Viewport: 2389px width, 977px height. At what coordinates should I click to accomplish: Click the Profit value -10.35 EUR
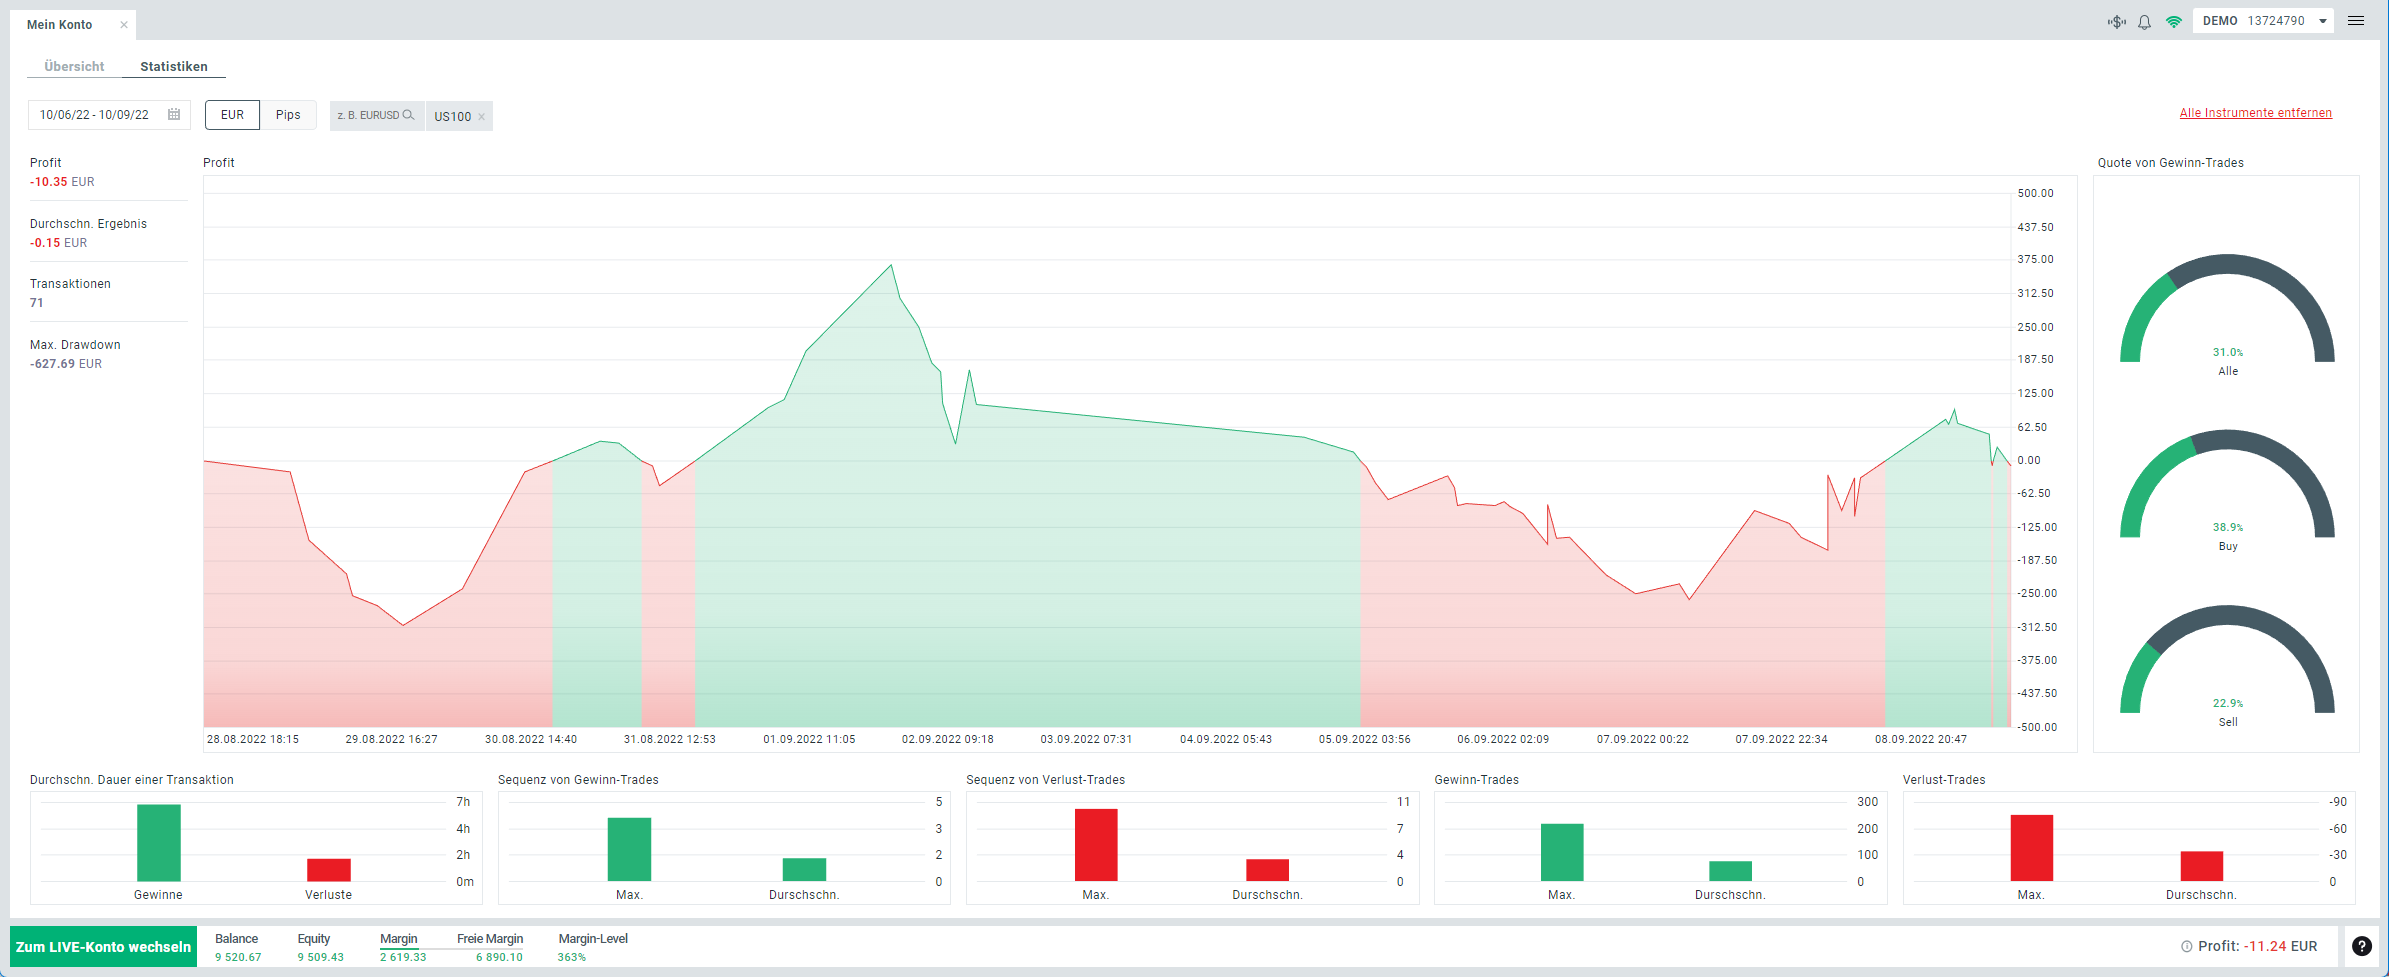[x=62, y=182]
